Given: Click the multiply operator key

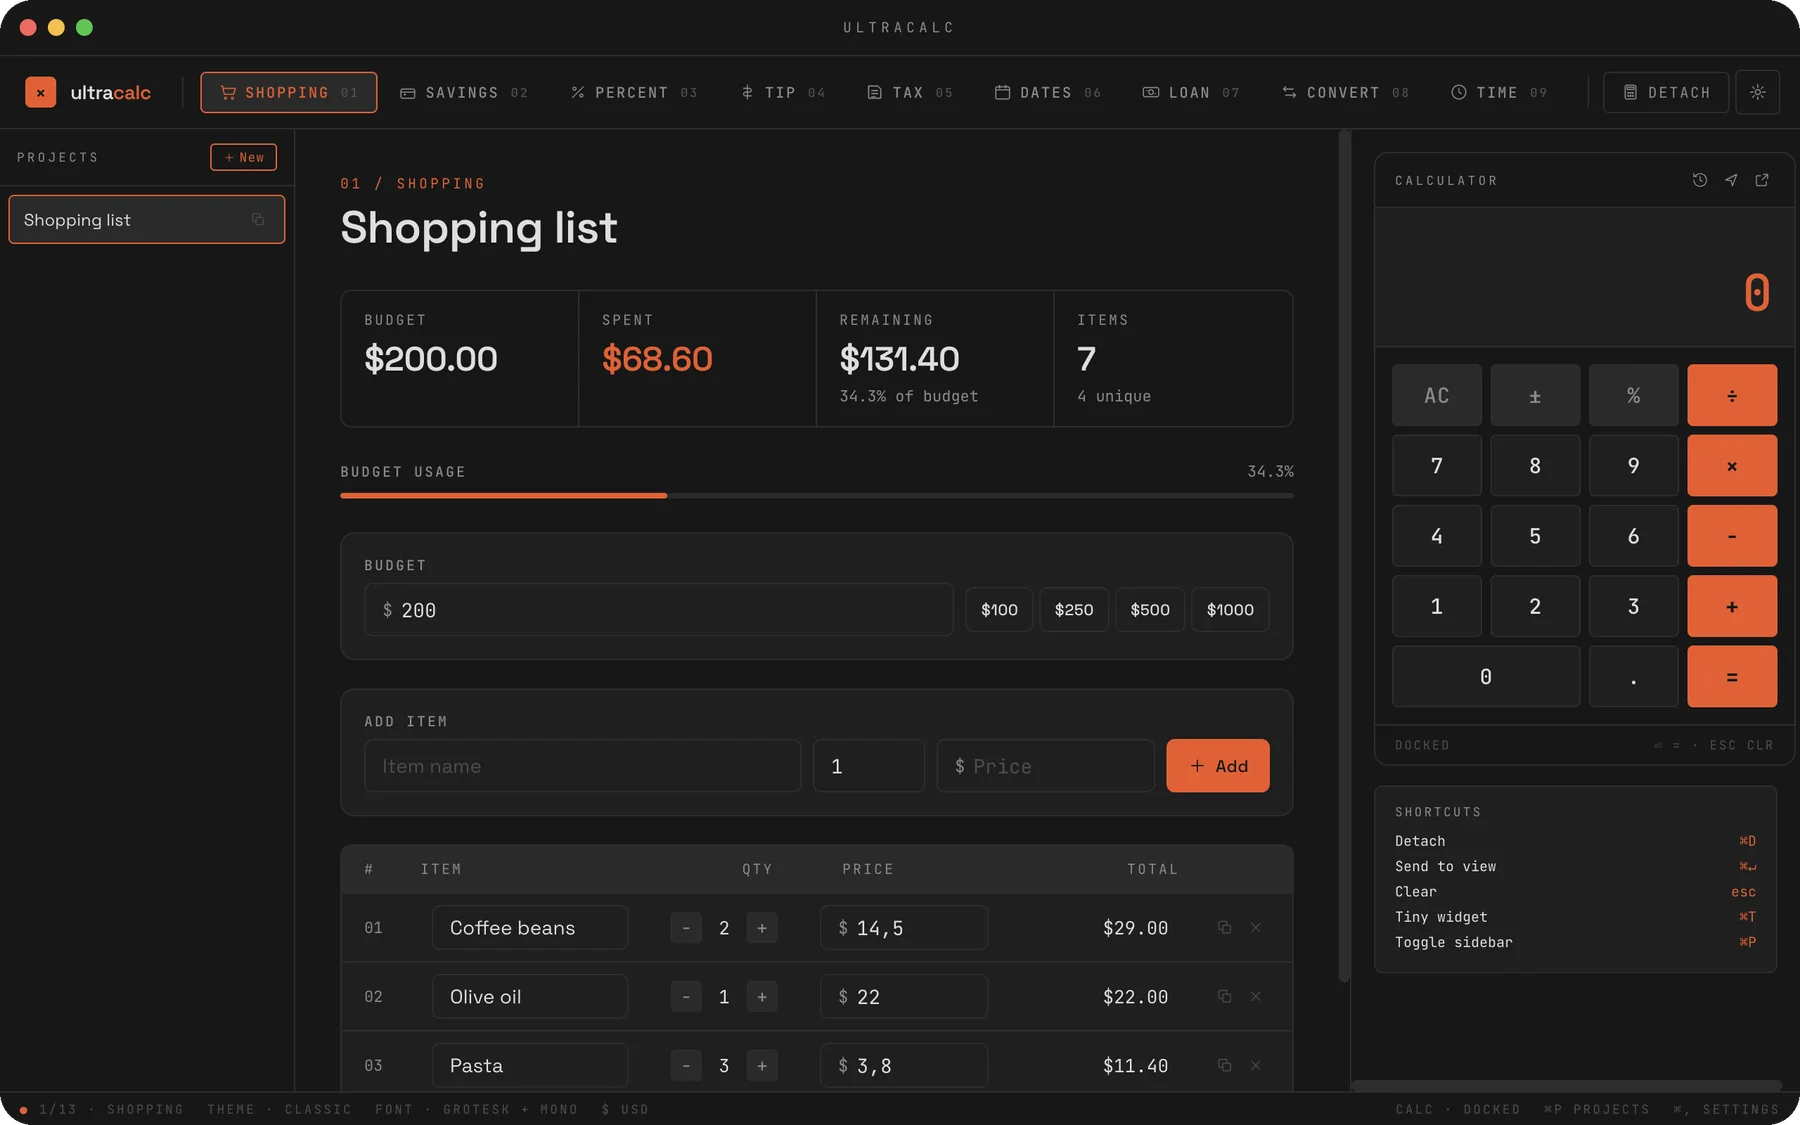Looking at the screenshot, I should (x=1732, y=465).
